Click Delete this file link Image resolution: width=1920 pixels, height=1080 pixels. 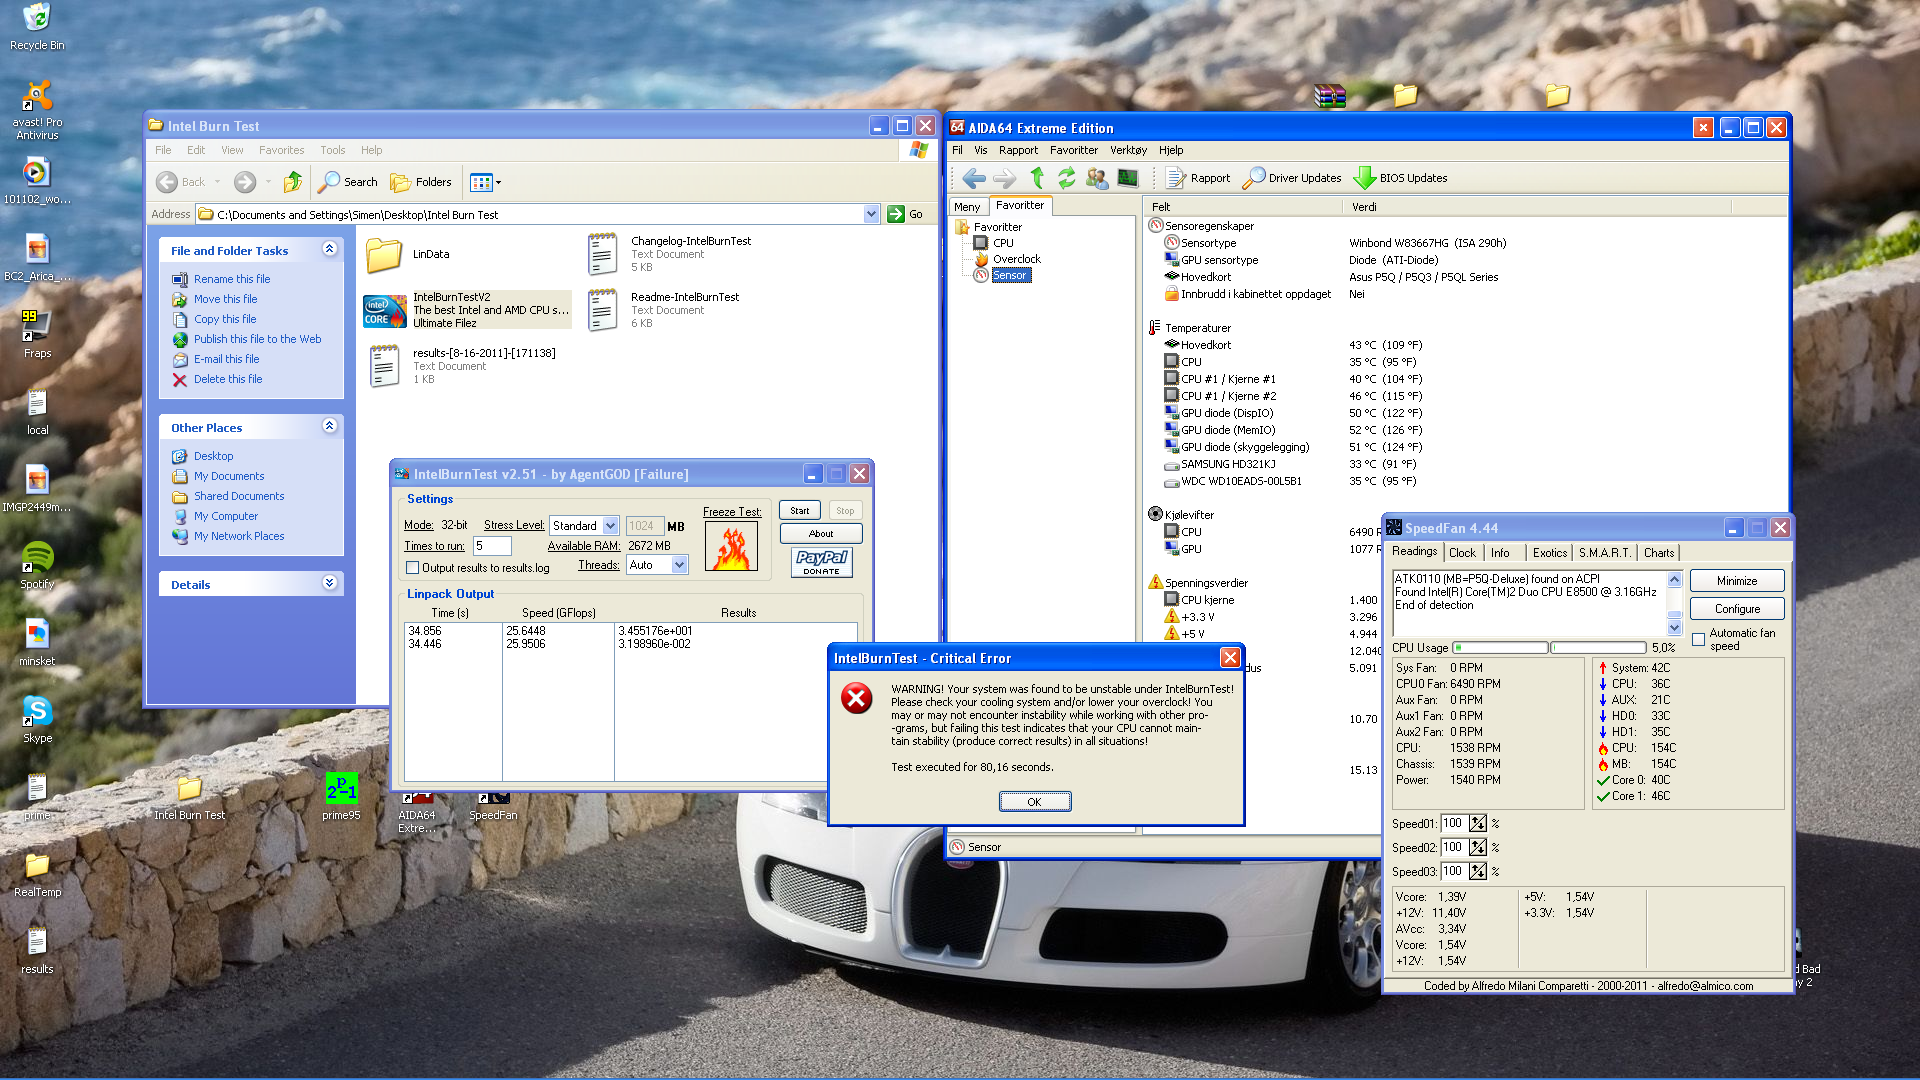click(x=228, y=379)
